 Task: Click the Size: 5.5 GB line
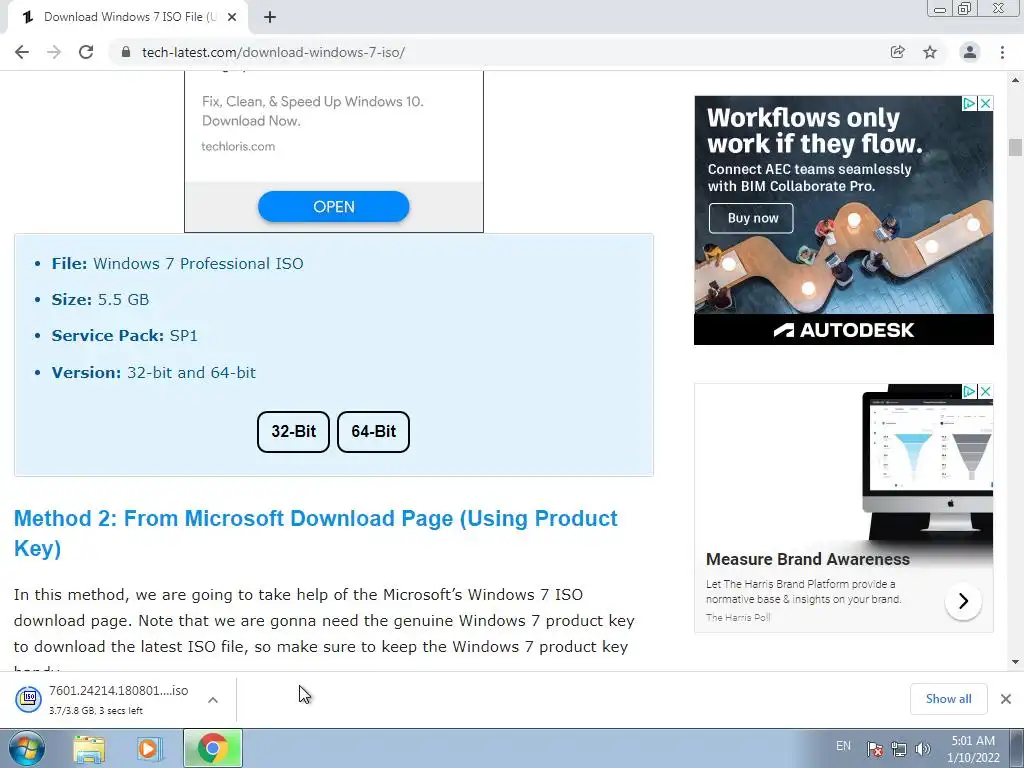101,300
